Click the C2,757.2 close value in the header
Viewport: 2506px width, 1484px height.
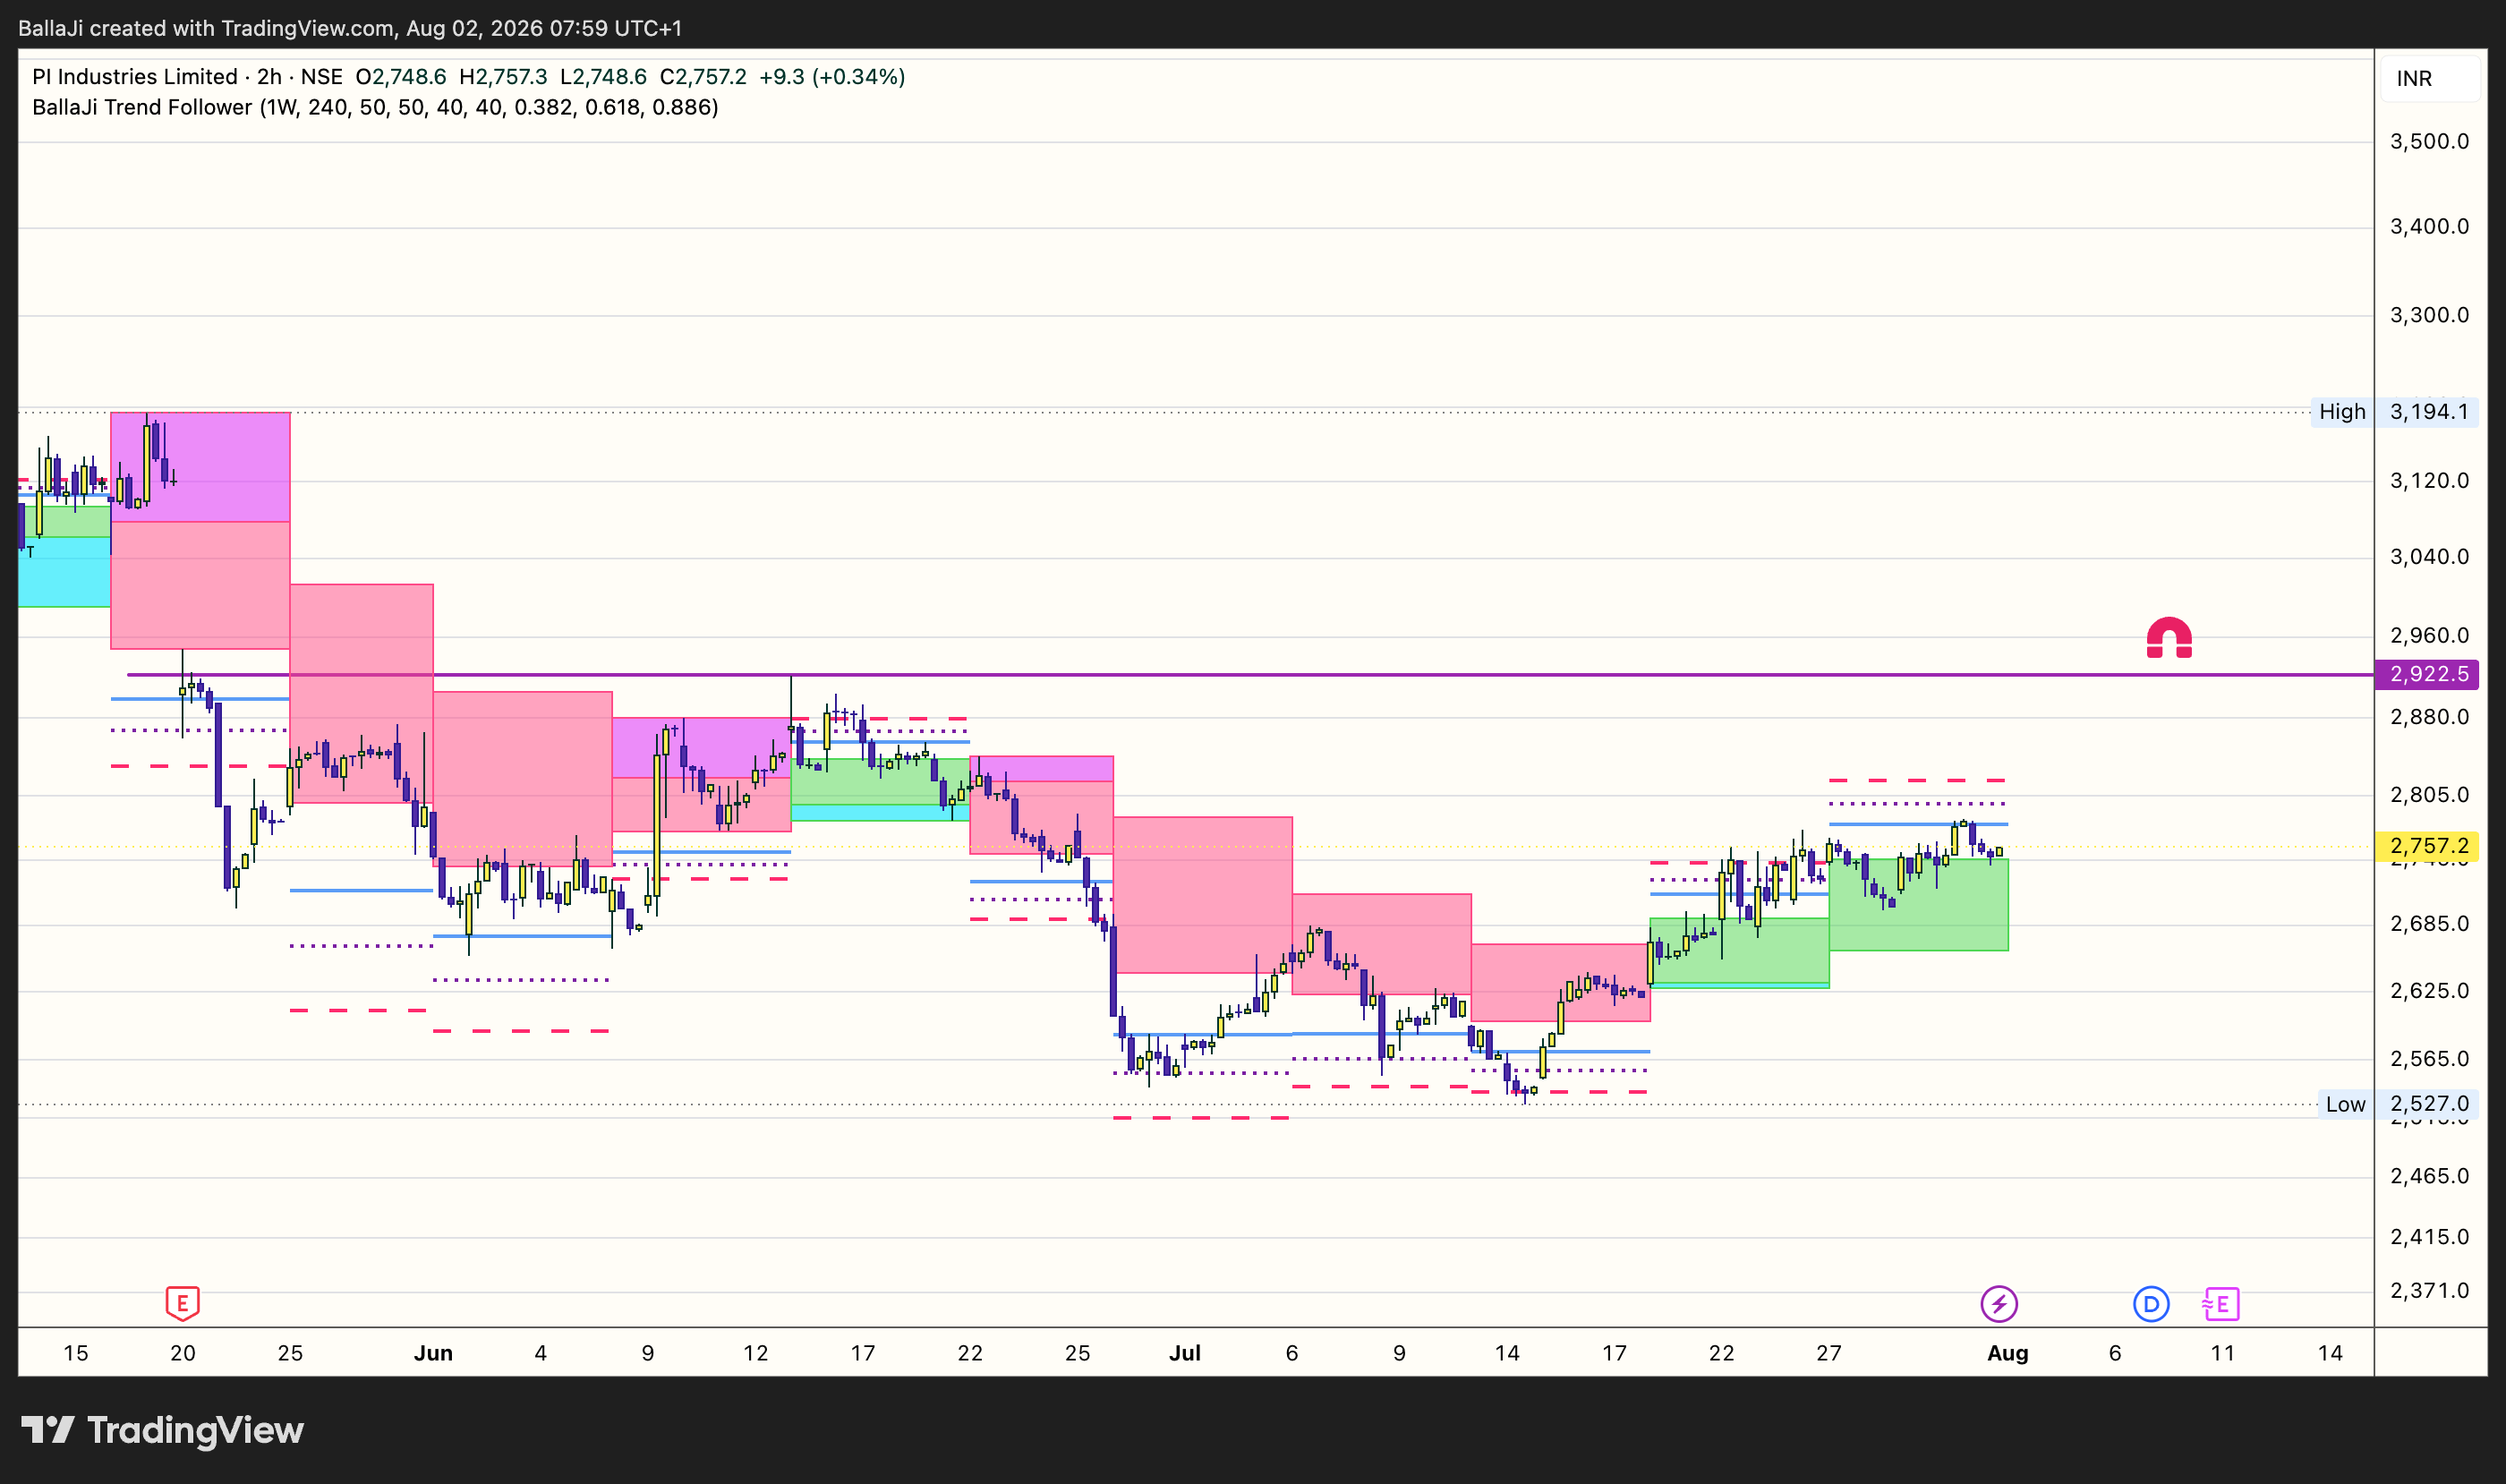pyautogui.click(x=703, y=77)
